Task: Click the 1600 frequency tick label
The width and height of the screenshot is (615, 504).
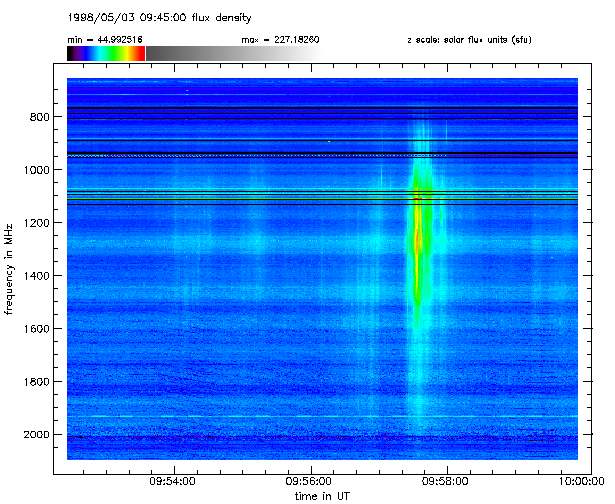Action: click(x=36, y=329)
